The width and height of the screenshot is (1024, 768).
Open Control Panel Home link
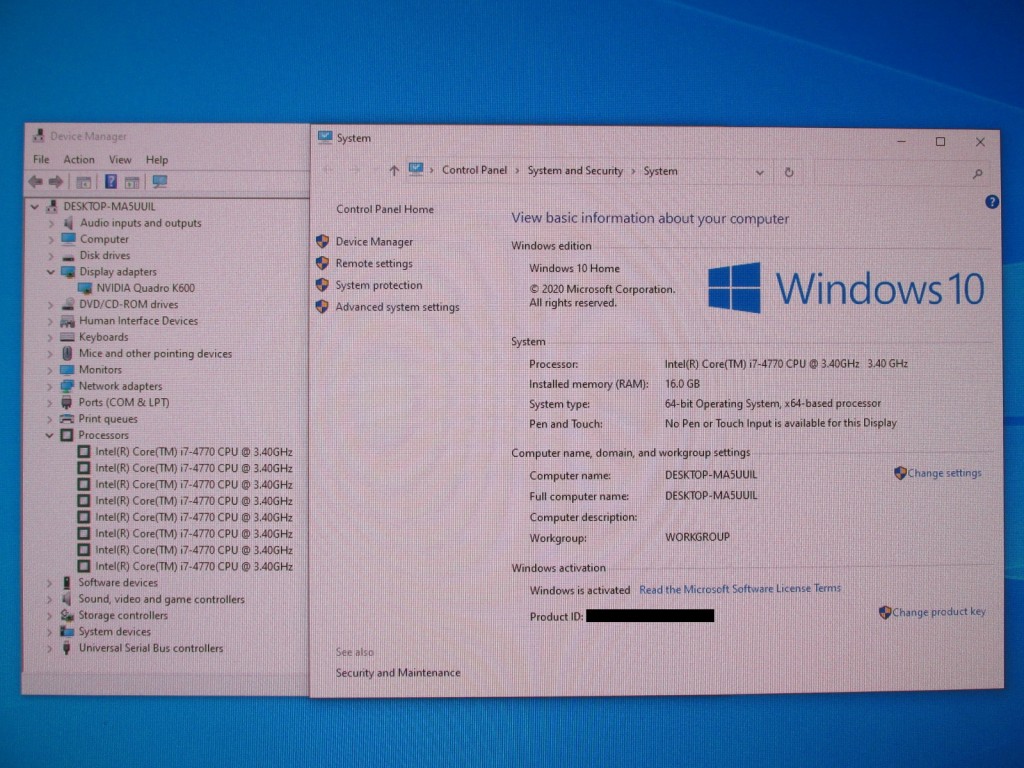pyautogui.click(x=385, y=209)
